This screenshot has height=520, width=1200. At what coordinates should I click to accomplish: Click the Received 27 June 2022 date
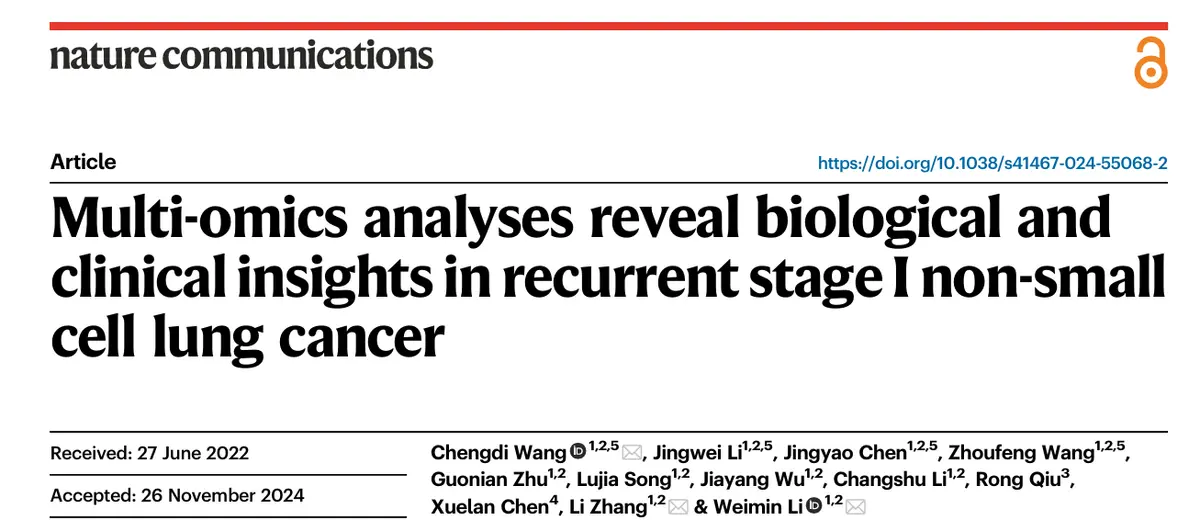(149, 453)
